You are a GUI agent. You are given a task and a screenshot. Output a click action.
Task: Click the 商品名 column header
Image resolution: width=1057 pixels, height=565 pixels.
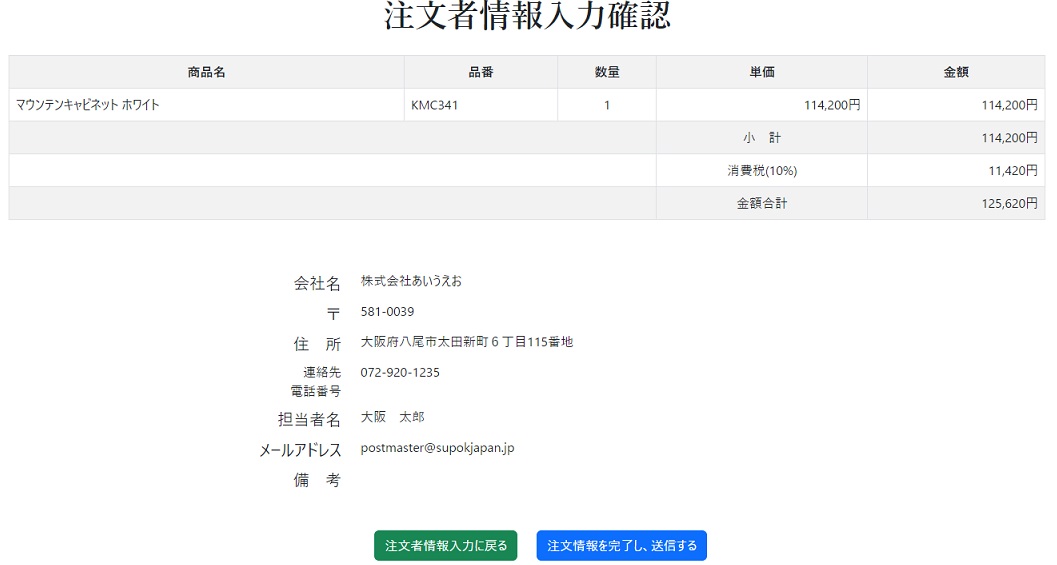pos(206,72)
